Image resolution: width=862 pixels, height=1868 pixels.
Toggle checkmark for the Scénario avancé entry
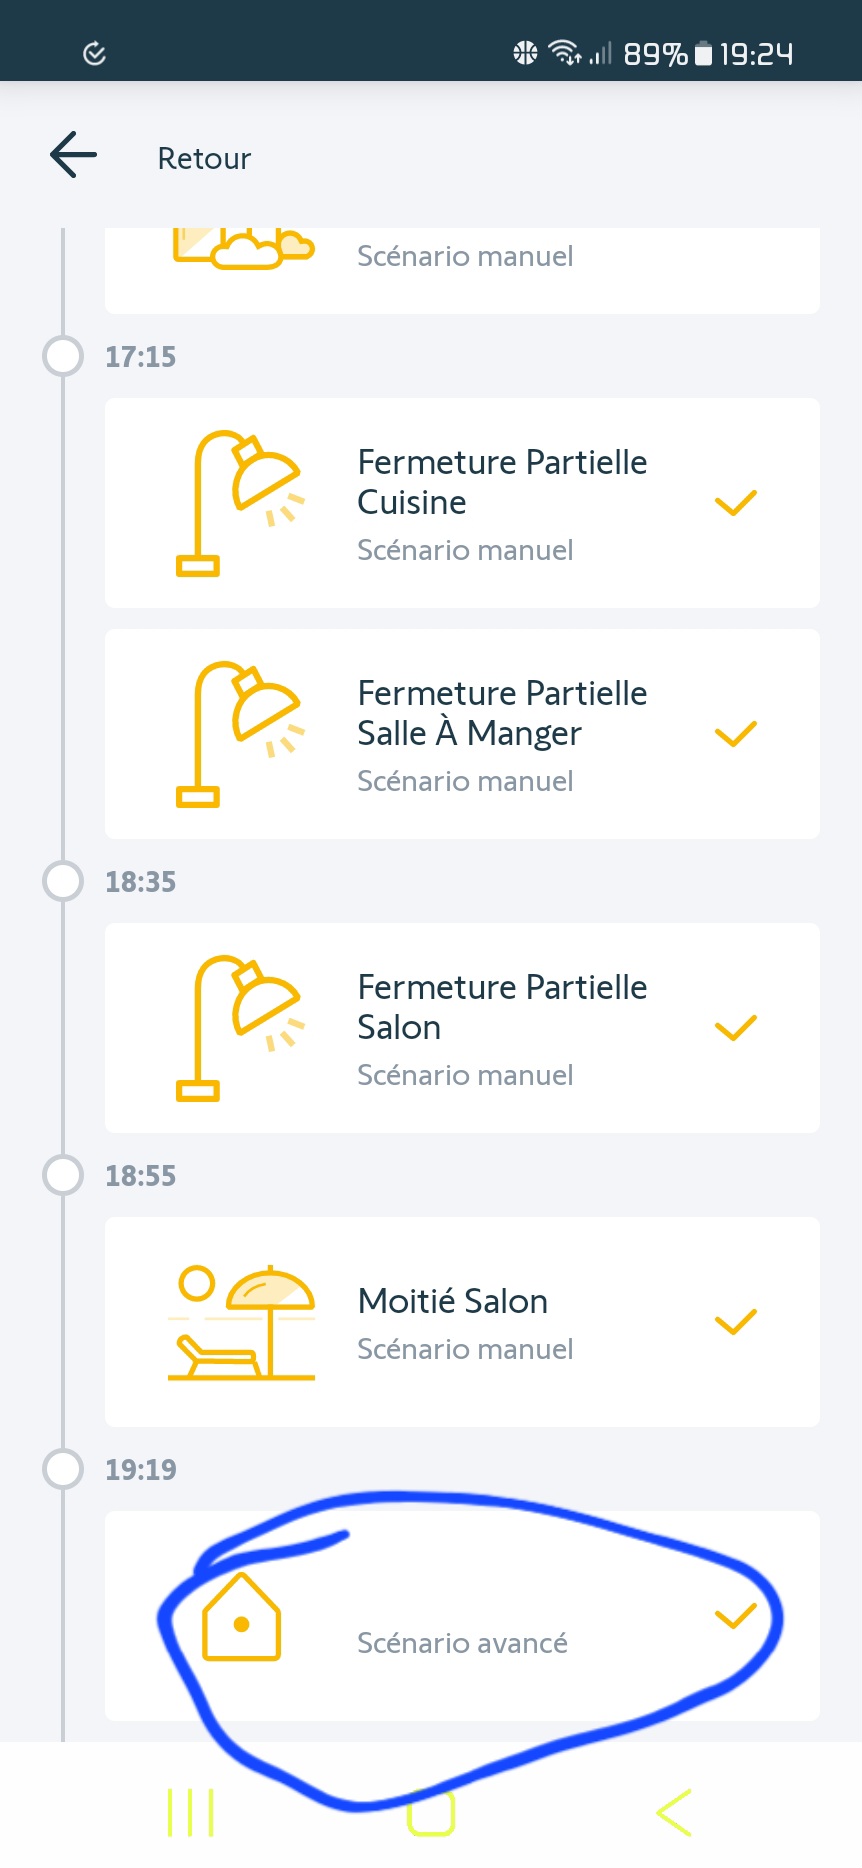tap(736, 1616)
